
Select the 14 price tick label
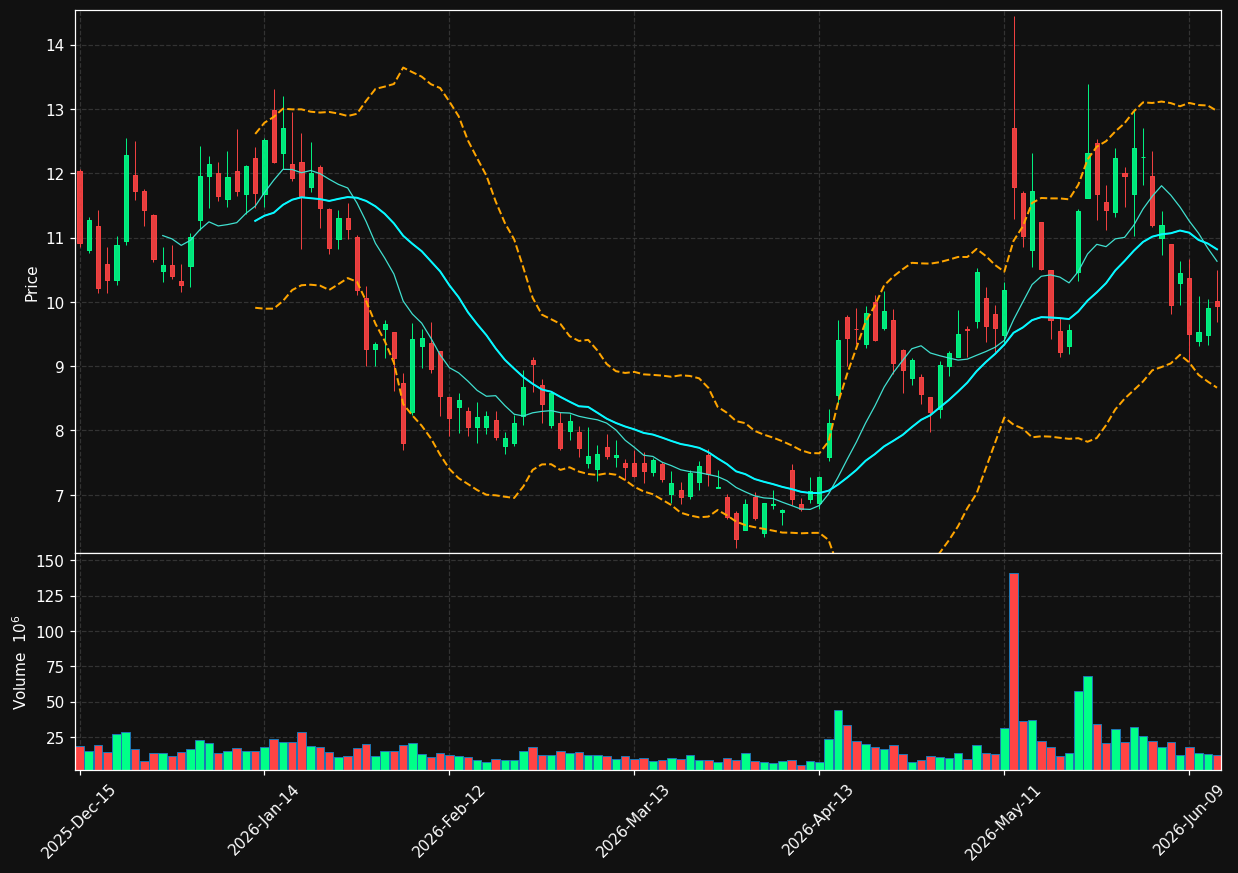click(56, 45)
